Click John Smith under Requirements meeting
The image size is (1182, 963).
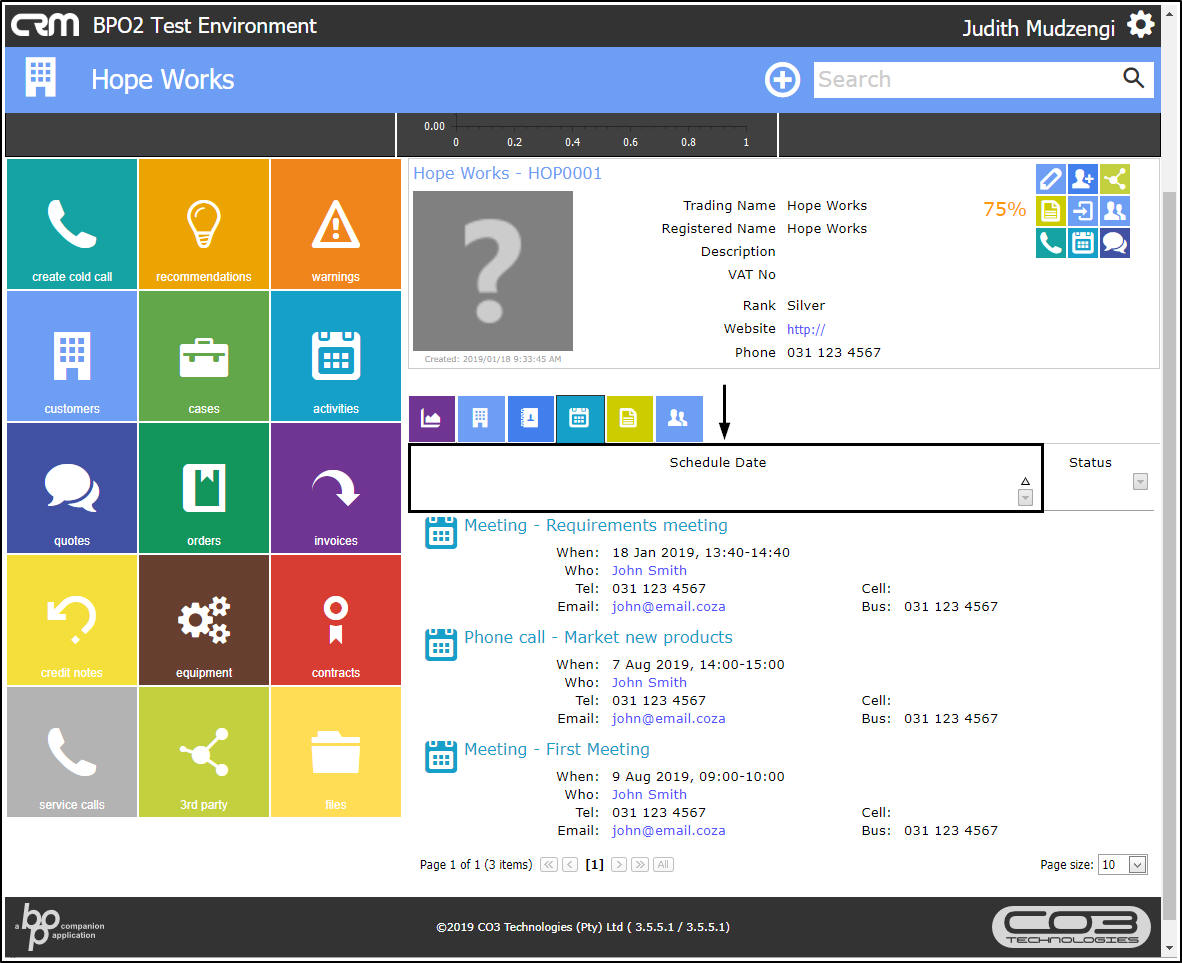(649, 571)
